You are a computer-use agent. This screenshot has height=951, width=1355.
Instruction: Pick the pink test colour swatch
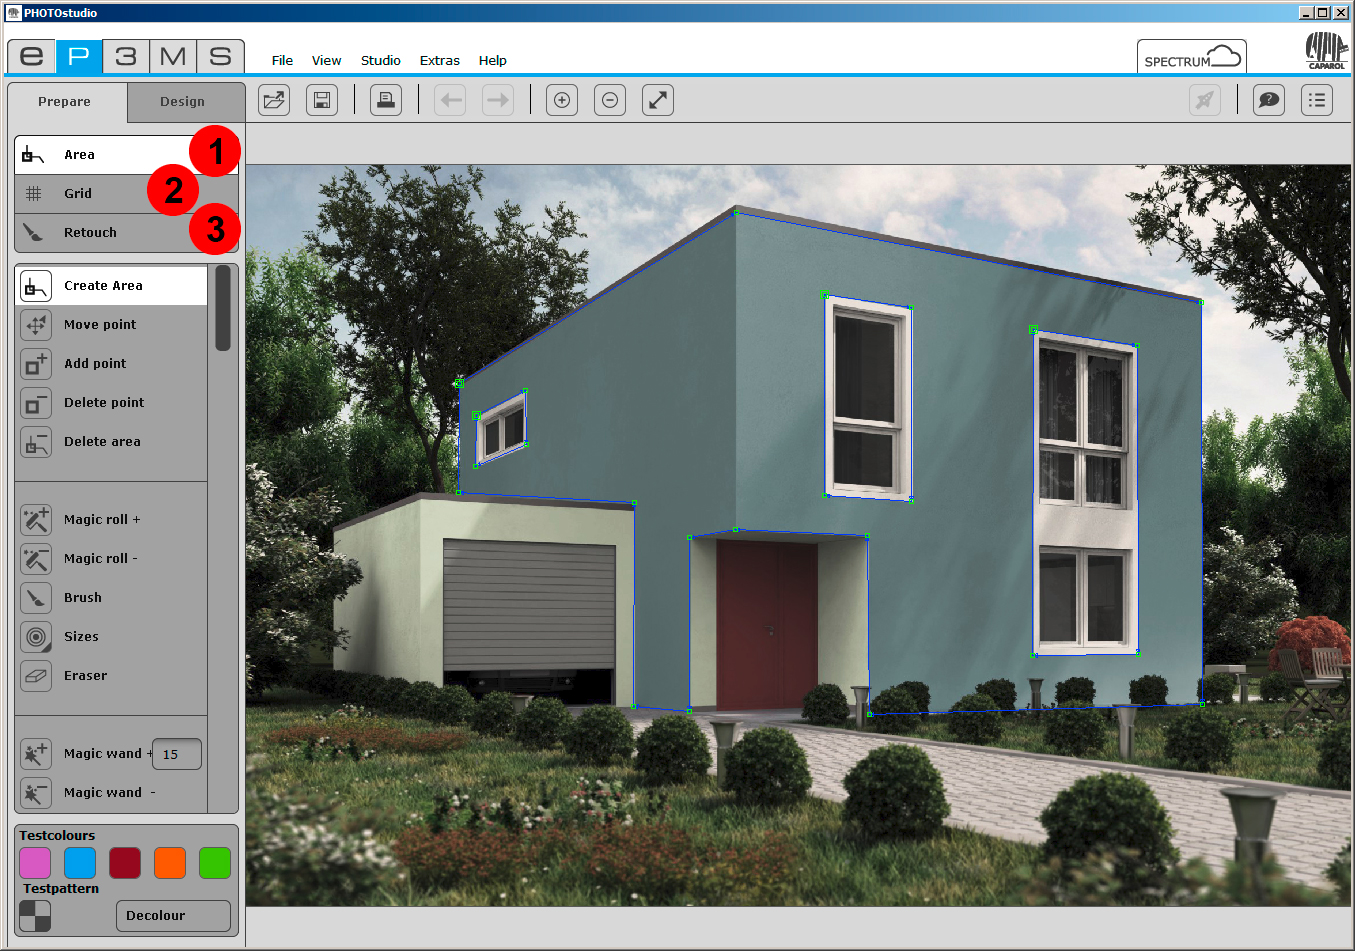35,863
